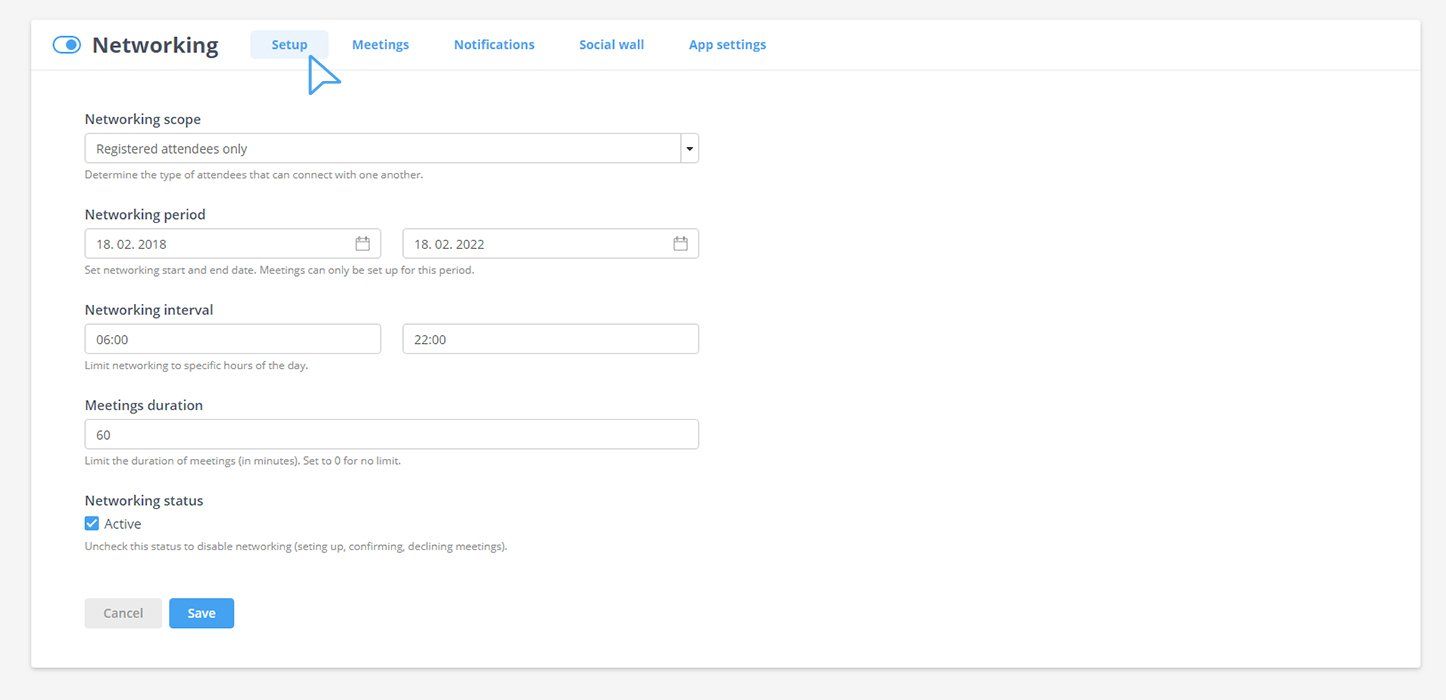Viewport: 1446px width, 700px height.
Task: Open the Setup tab
Action: coord(289,45)
